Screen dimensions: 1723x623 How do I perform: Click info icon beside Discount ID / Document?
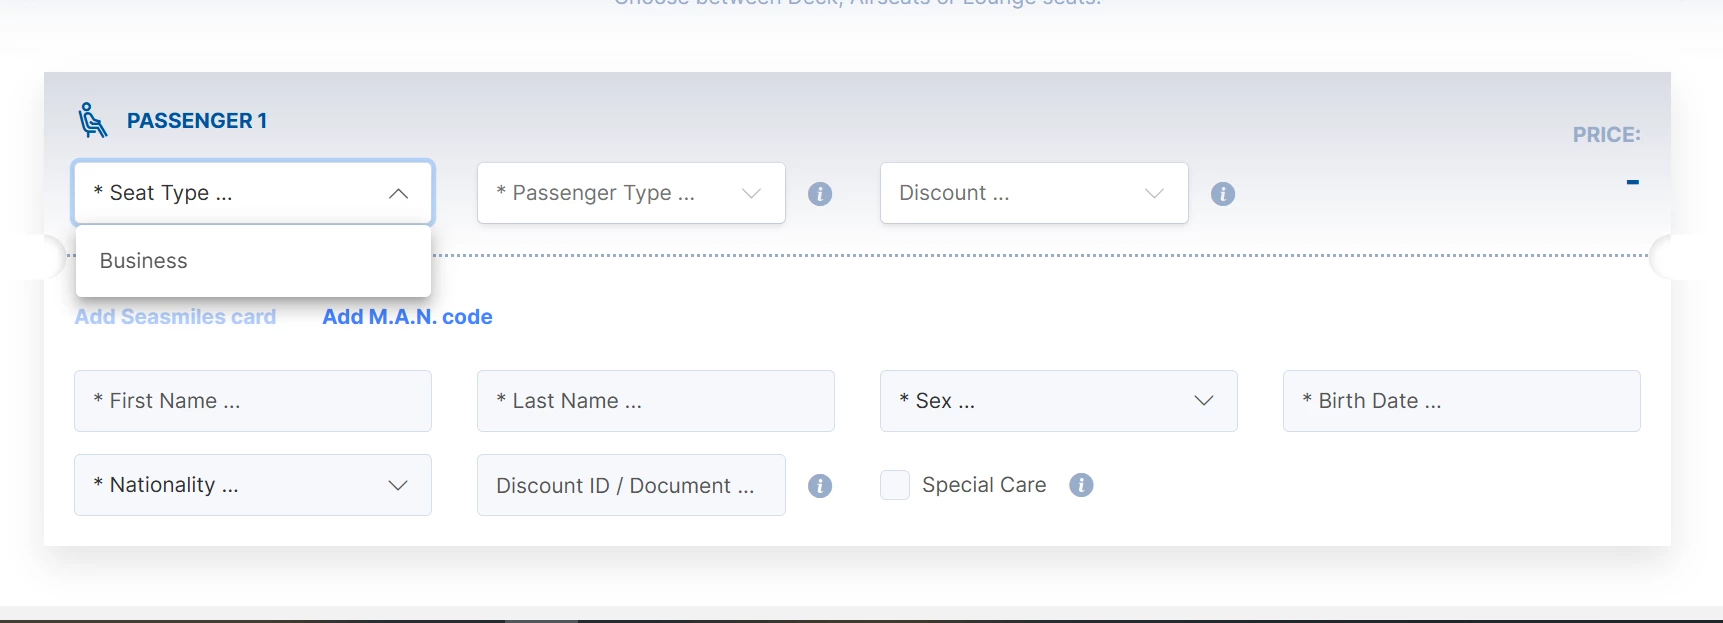coord(820,486)
